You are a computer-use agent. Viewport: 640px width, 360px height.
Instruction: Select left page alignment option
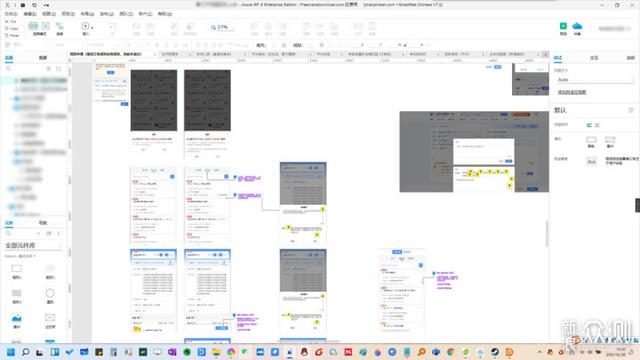pyautogui.click(x=589, y=125)
